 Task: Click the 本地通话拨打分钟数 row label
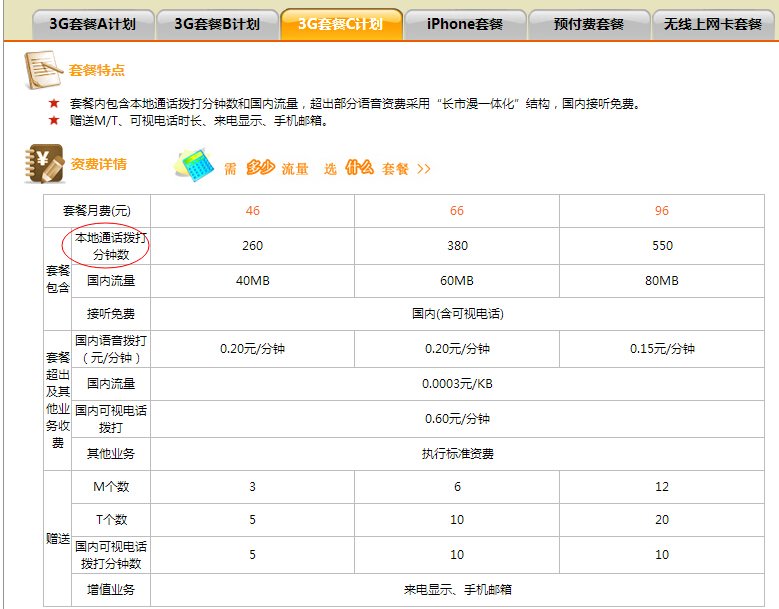(x=111, y=246)
